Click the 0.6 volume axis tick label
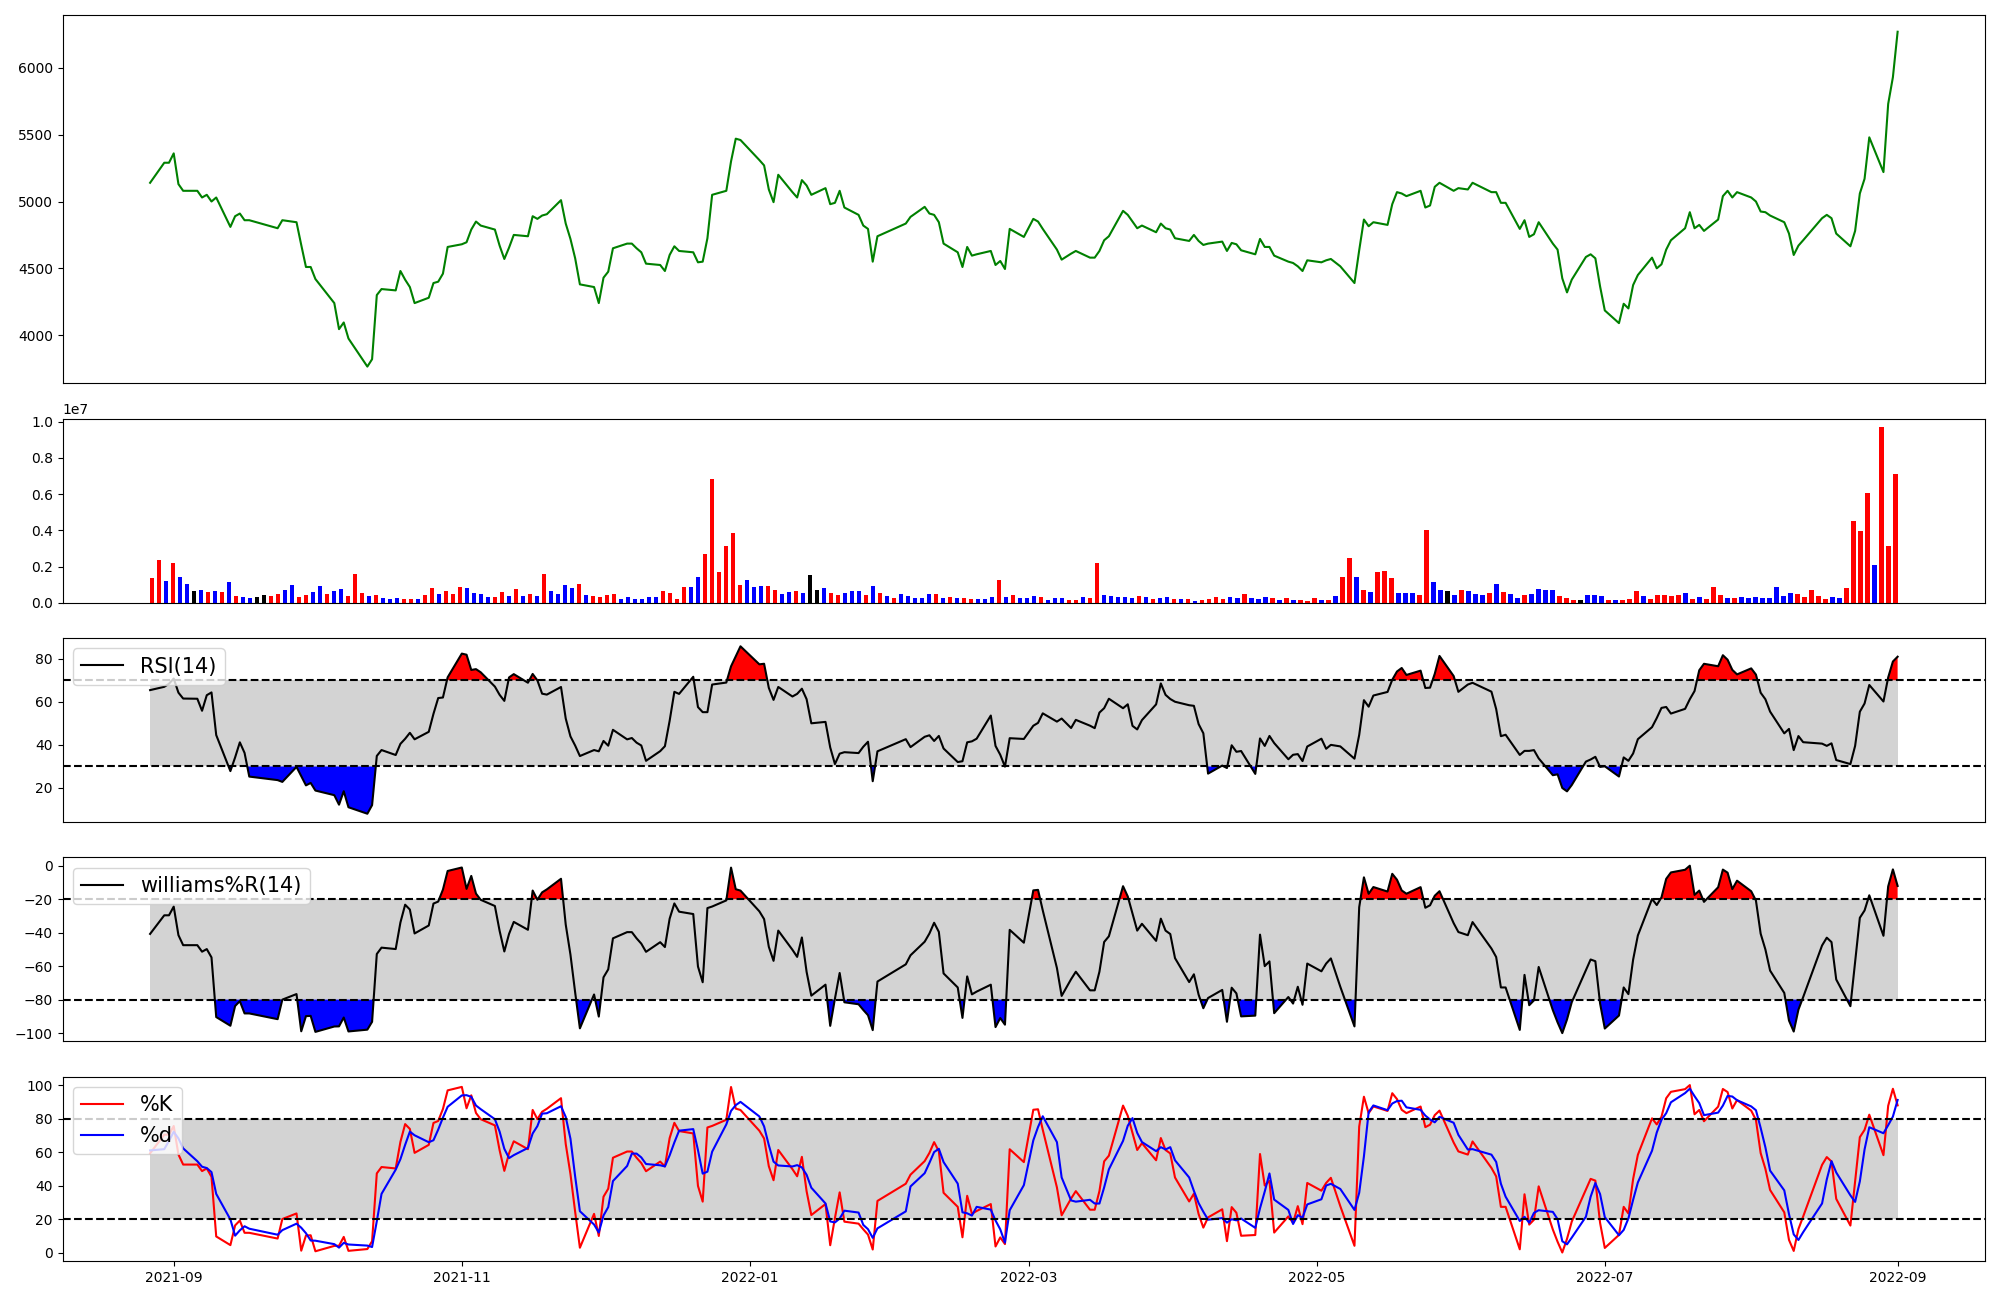 [x=43, y=495]
